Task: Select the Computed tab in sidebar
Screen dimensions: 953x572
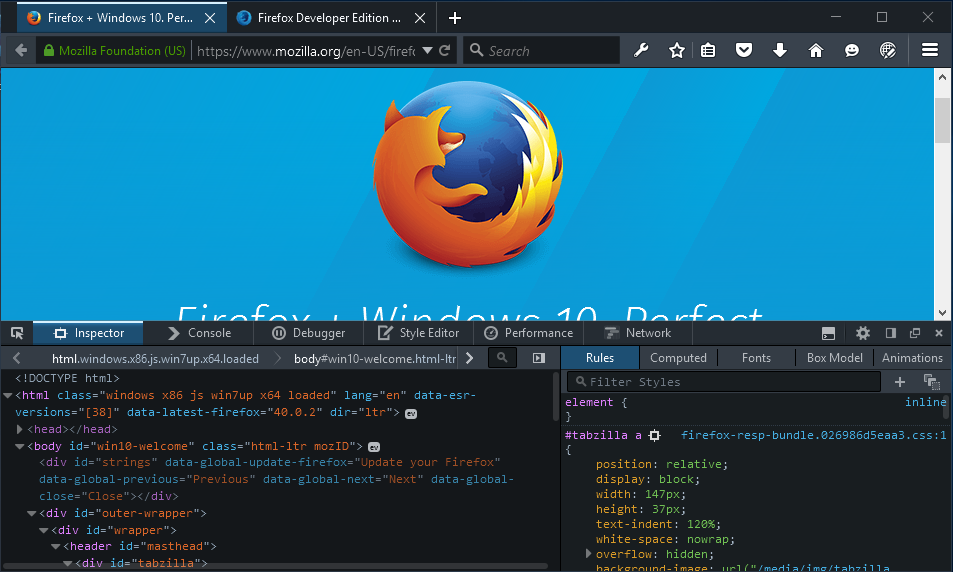Action: [678, 358]
